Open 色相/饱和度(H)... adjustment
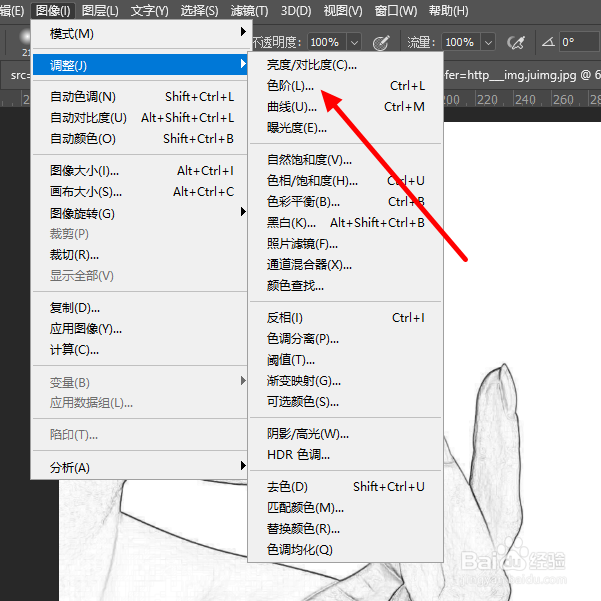Image resolution: width=601 pixels, height=601 pixels. tap(345, 181)
